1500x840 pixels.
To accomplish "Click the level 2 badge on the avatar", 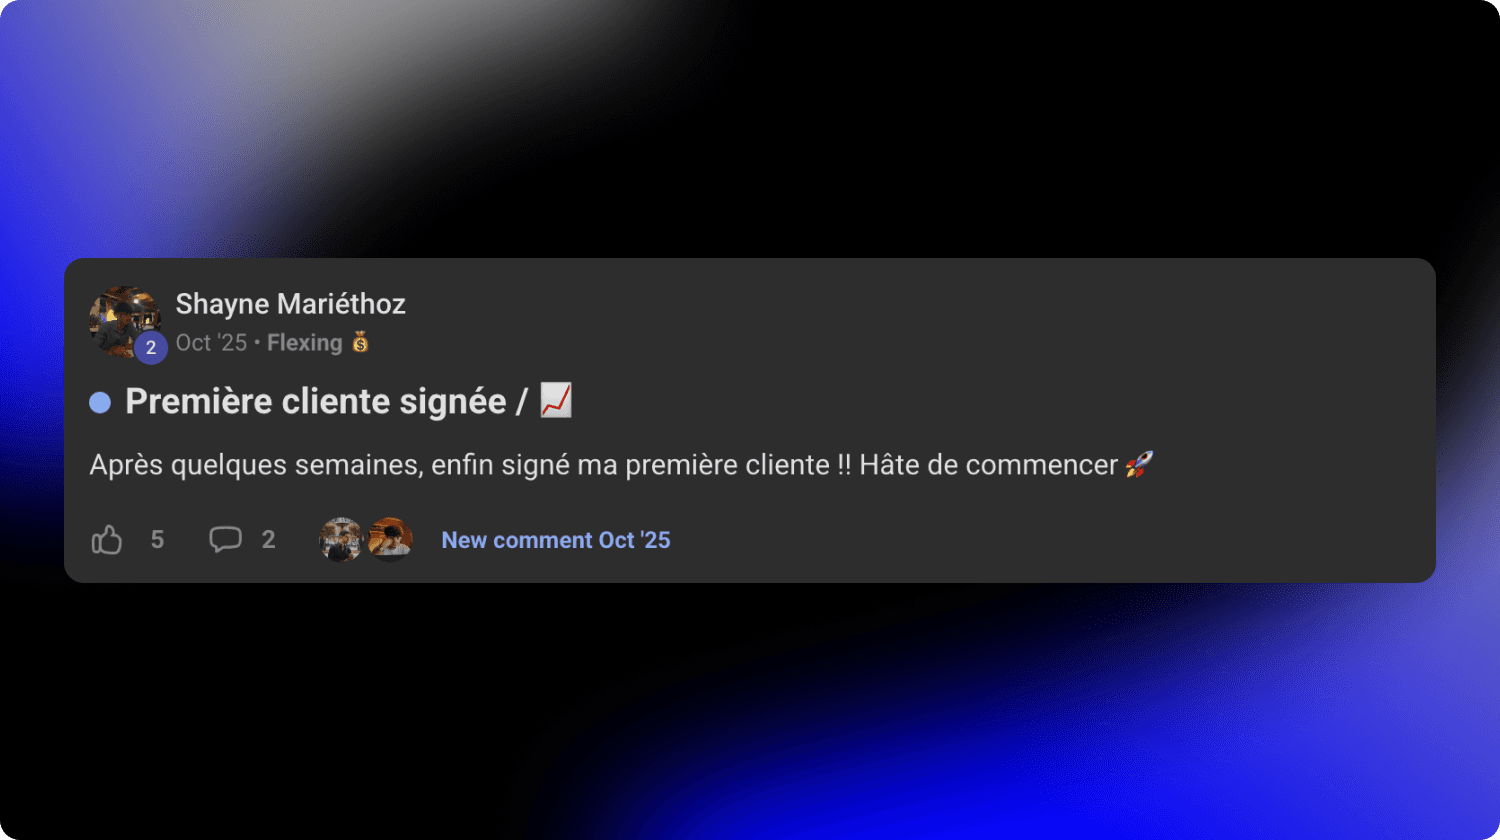I will pos(151,348).
